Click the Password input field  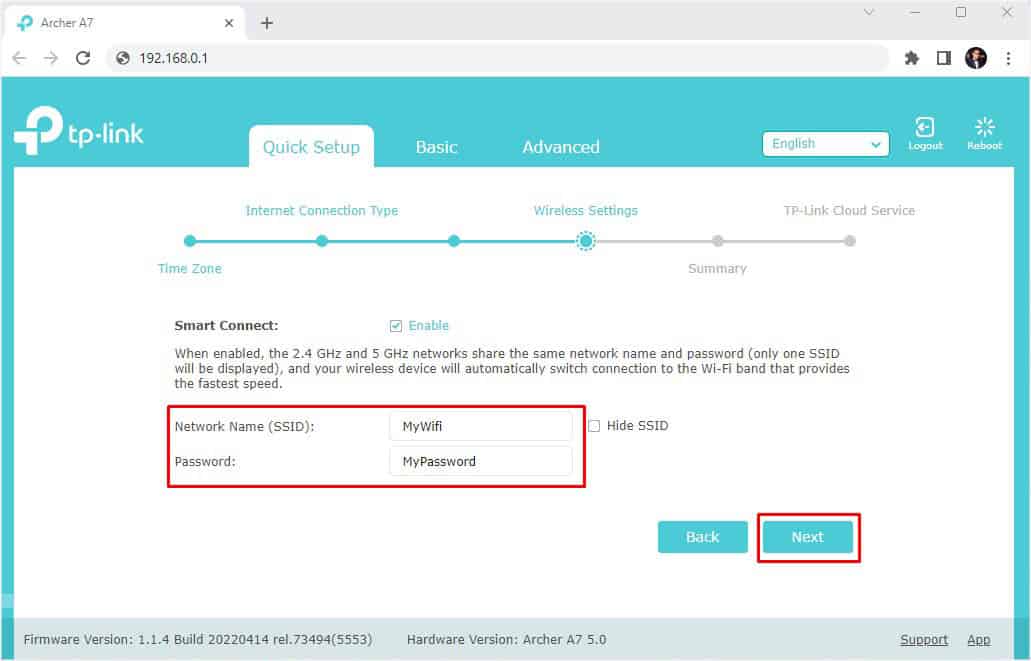tap(481, 461)
